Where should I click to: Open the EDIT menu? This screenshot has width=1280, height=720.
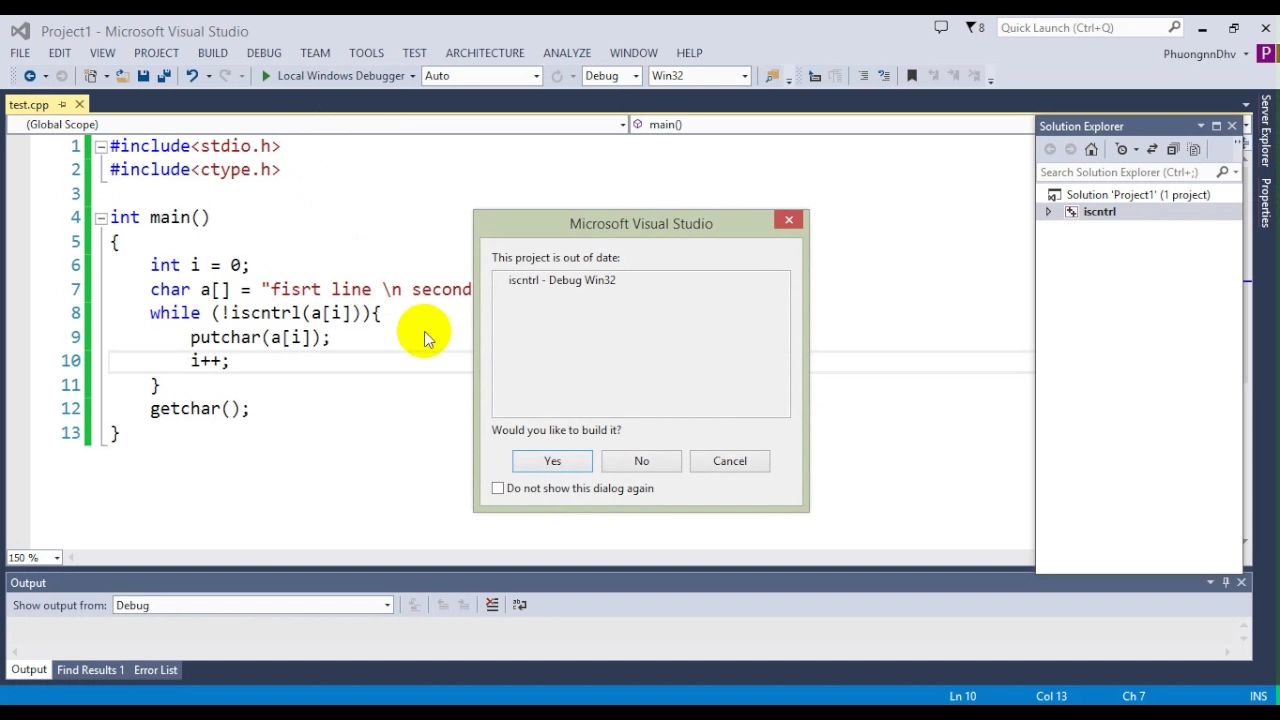(x=60, y=53)
